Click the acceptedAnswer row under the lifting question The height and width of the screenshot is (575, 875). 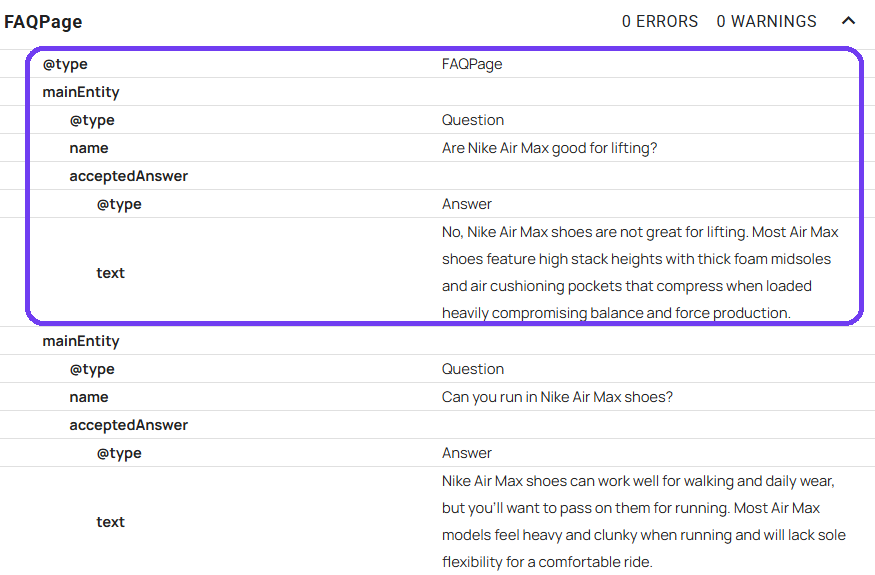(128, 176)
